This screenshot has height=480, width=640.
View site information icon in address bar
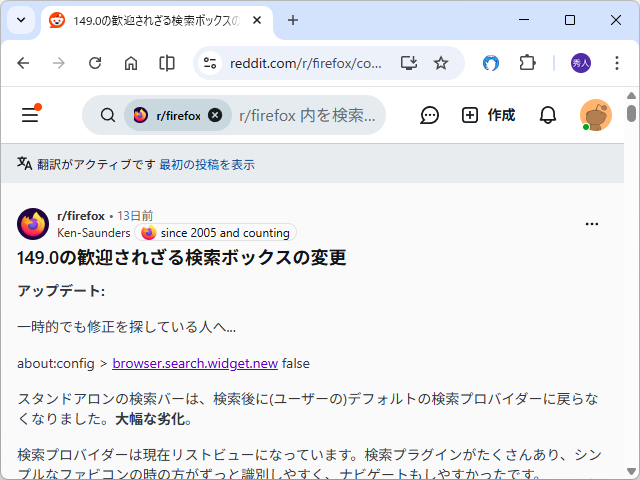(x=210, y=63)
